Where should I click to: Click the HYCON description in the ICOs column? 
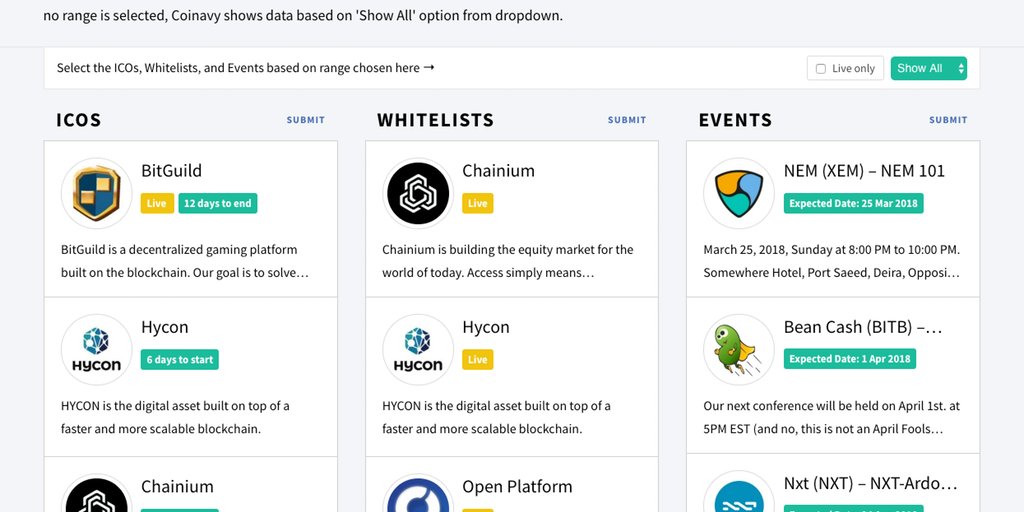point(175,418)
